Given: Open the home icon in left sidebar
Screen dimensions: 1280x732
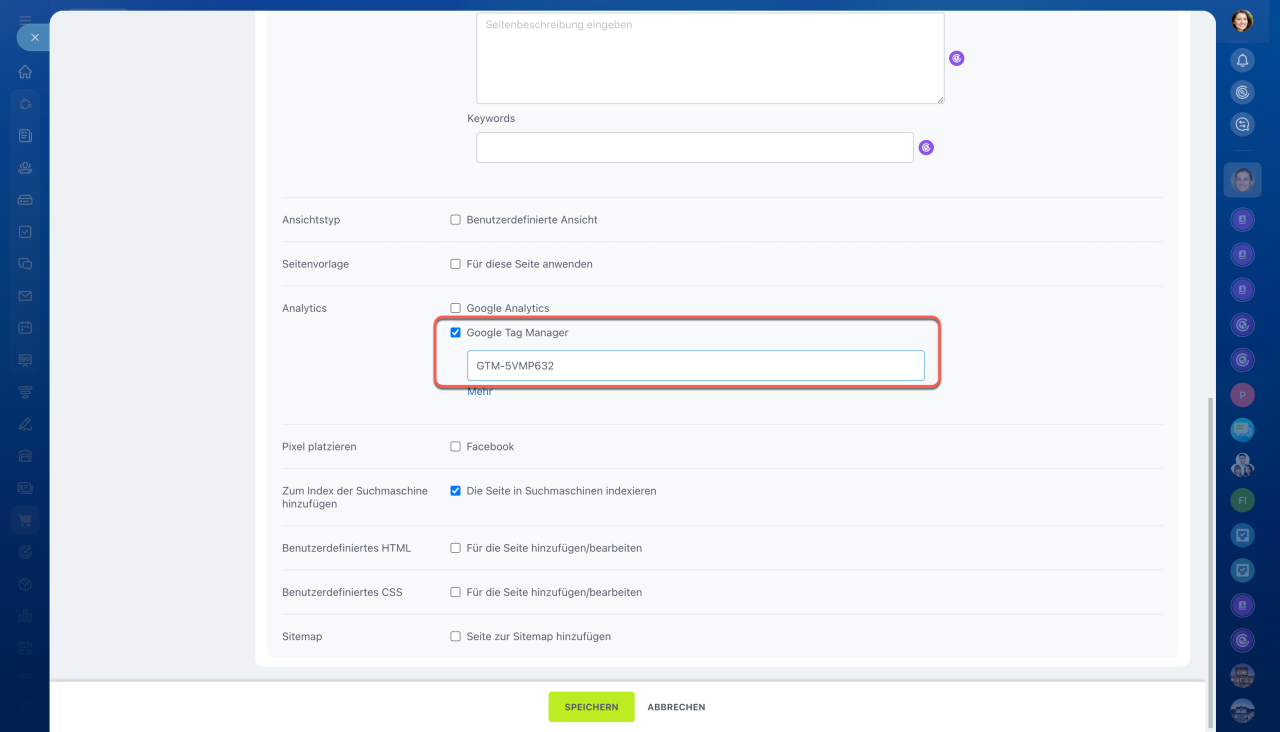Looking at the screenshot, I should 25,72.
